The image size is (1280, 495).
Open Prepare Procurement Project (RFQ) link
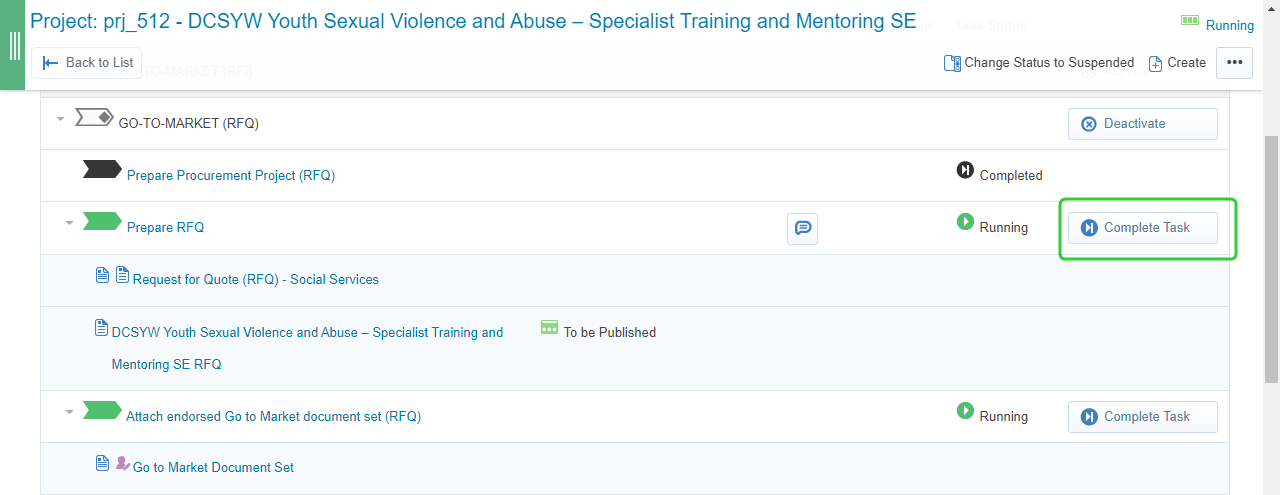click(231, 175)
